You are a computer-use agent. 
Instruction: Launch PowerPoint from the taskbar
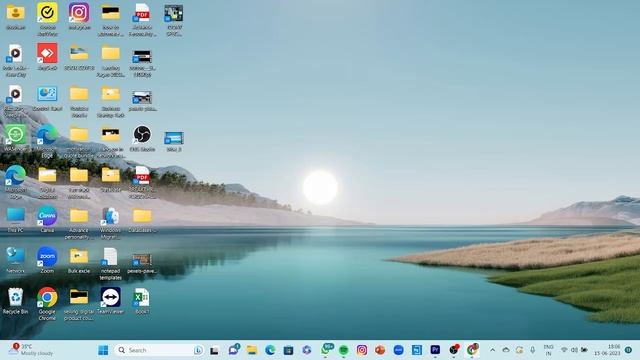tap(380, 350)
